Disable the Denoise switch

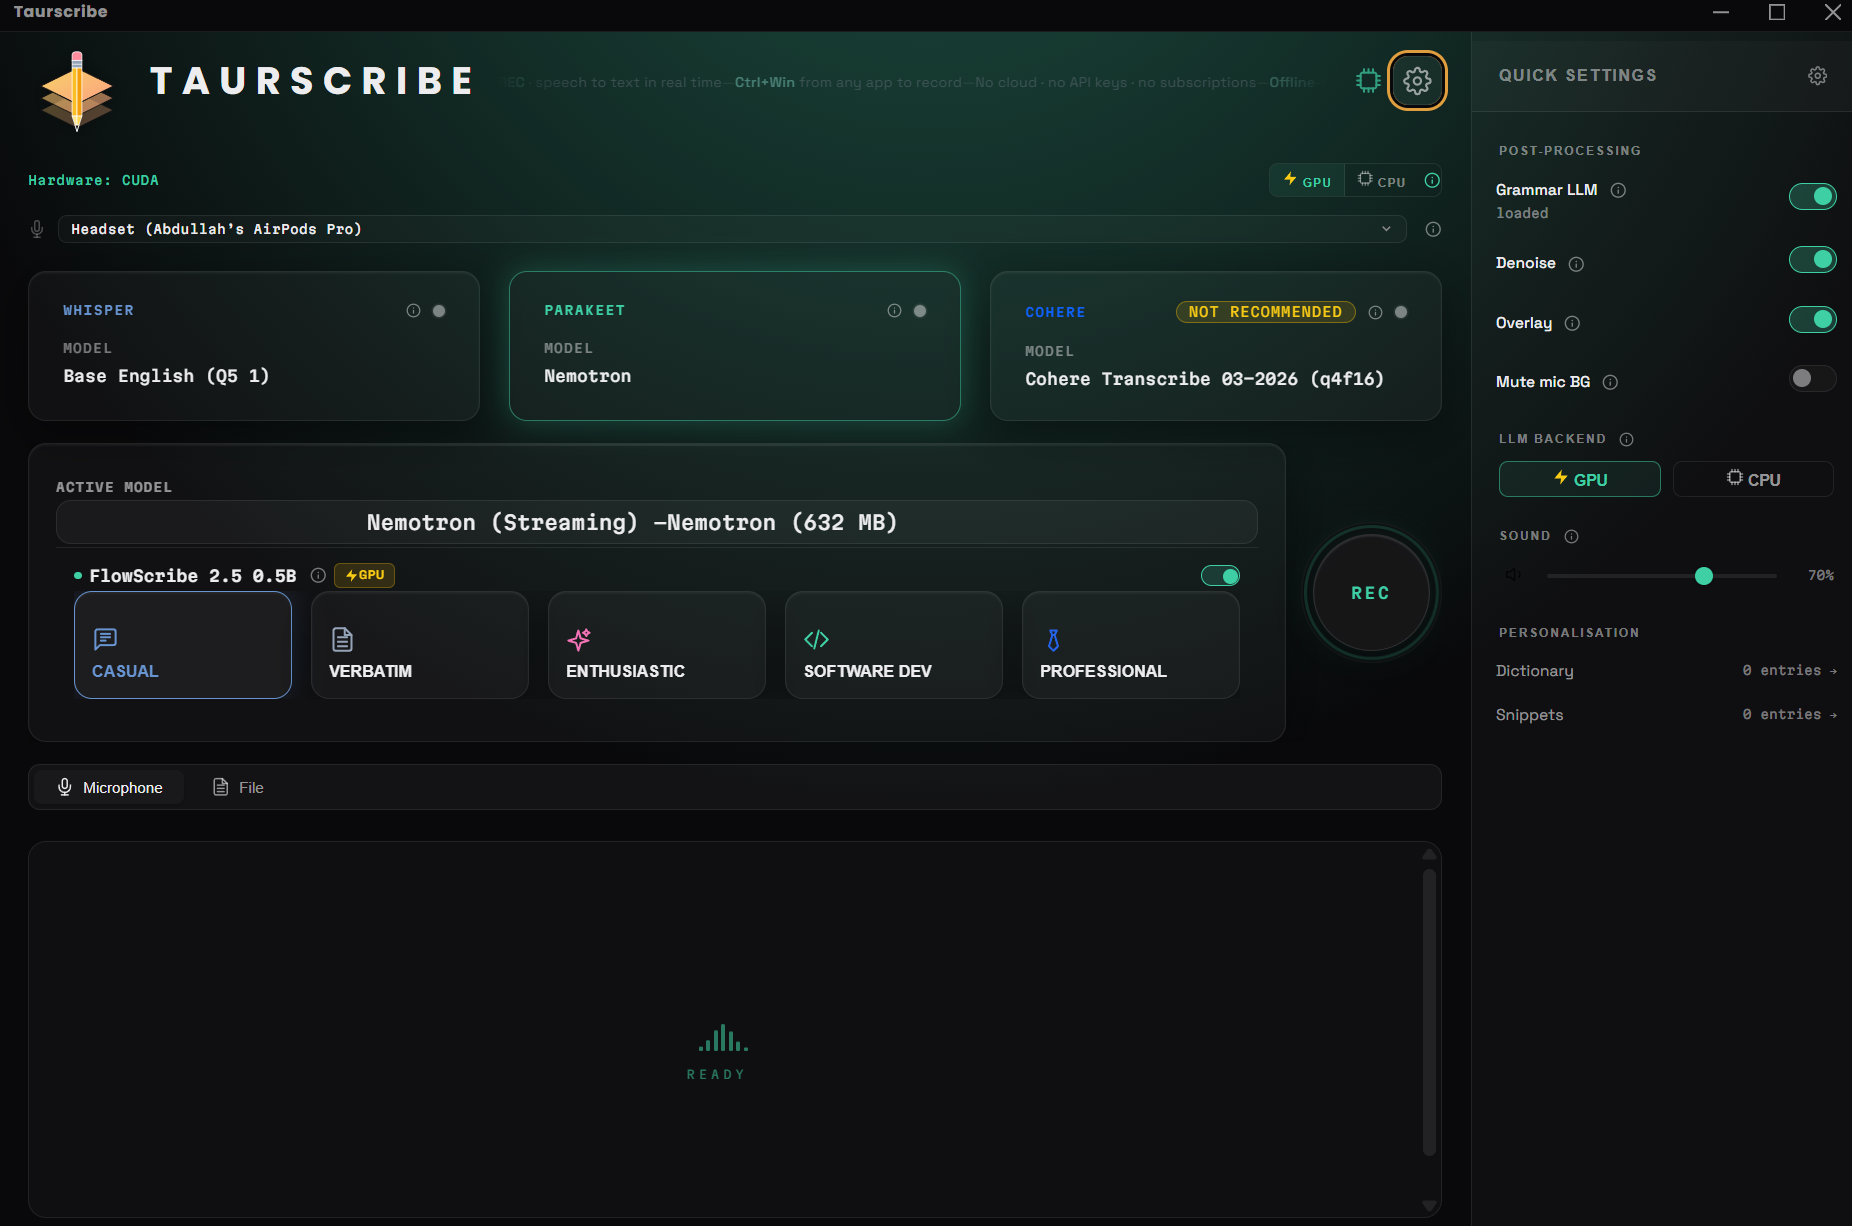(x=1812, y=260)
